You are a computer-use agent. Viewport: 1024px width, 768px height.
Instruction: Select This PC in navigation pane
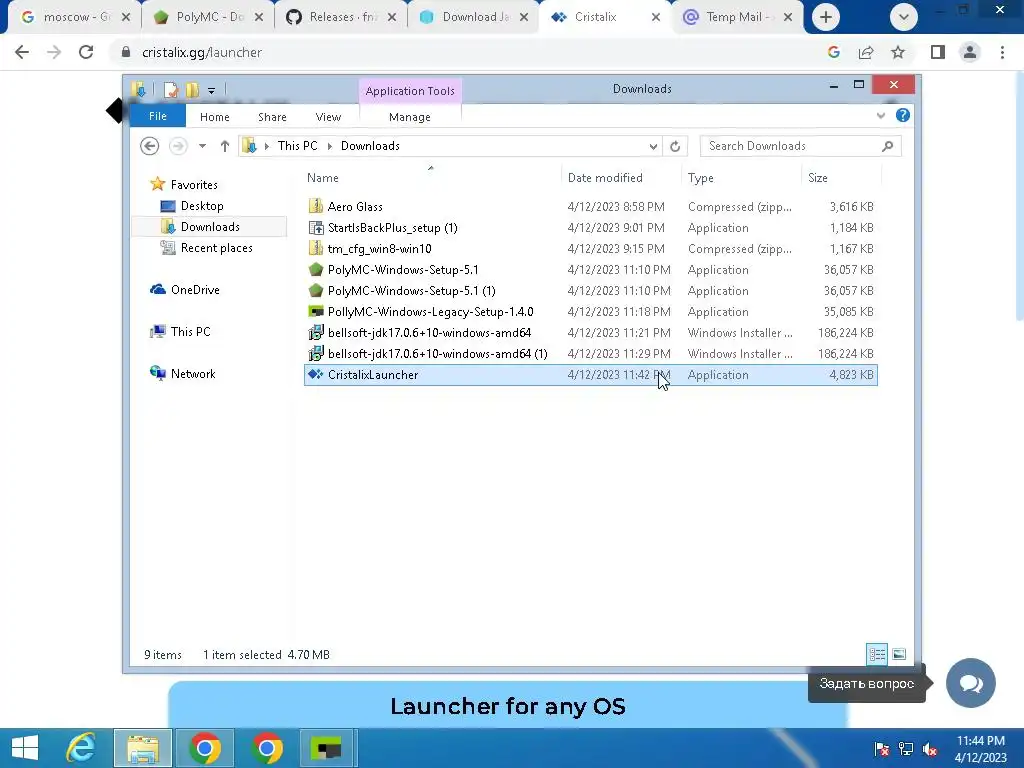pos(190,332)
